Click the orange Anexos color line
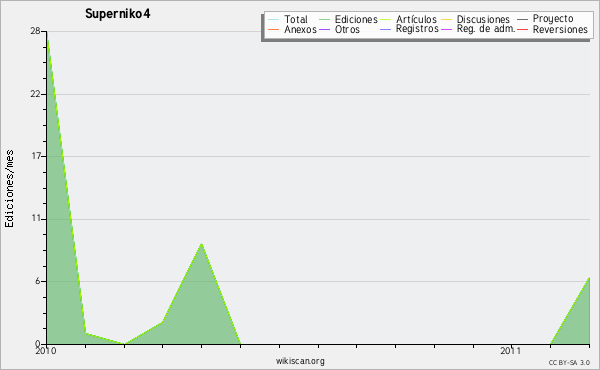600x370 pixels. coord(274,29)
